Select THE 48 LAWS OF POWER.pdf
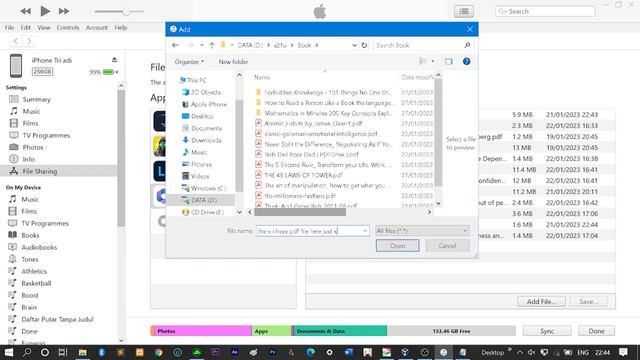The height and width of the screenshot is (360, 640). tap(303, 175)
